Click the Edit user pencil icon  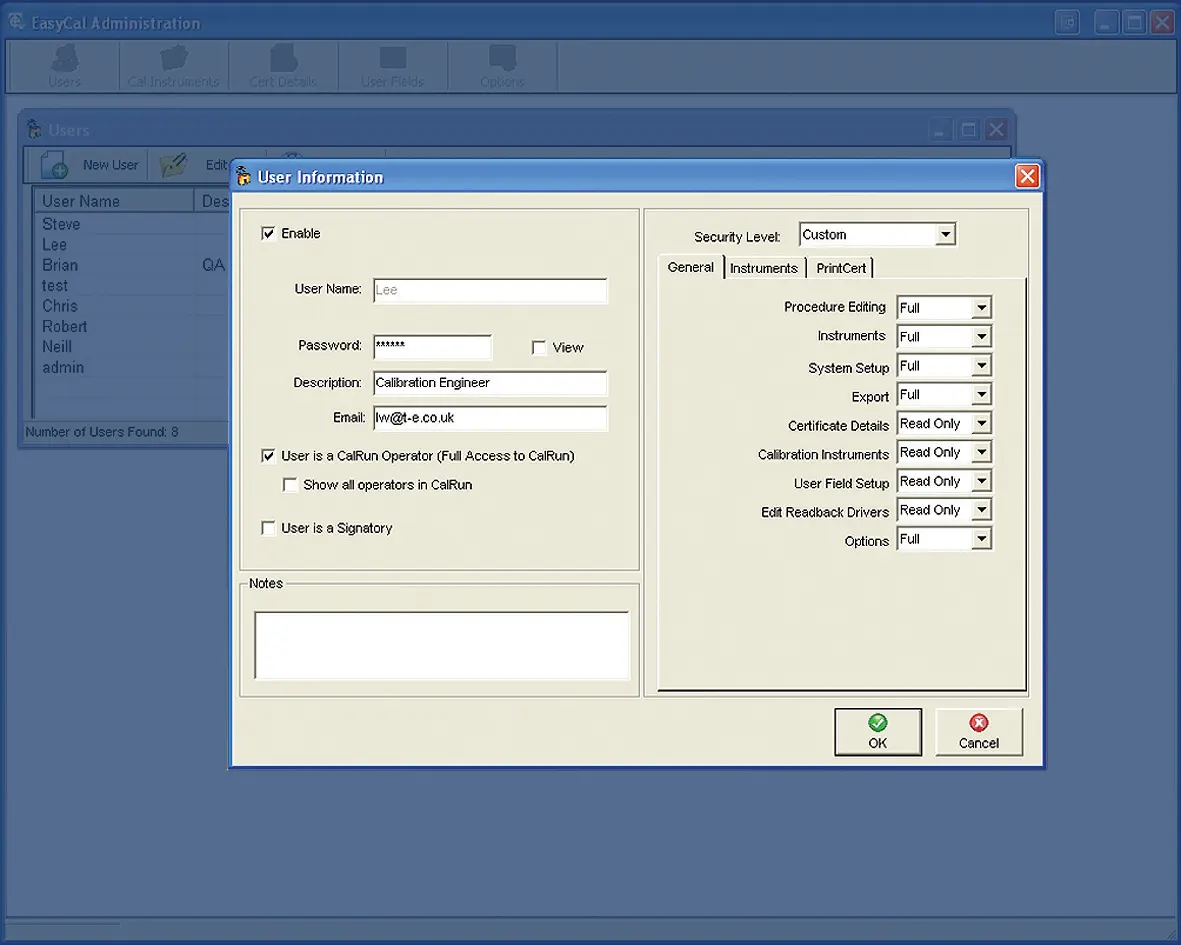172,164
